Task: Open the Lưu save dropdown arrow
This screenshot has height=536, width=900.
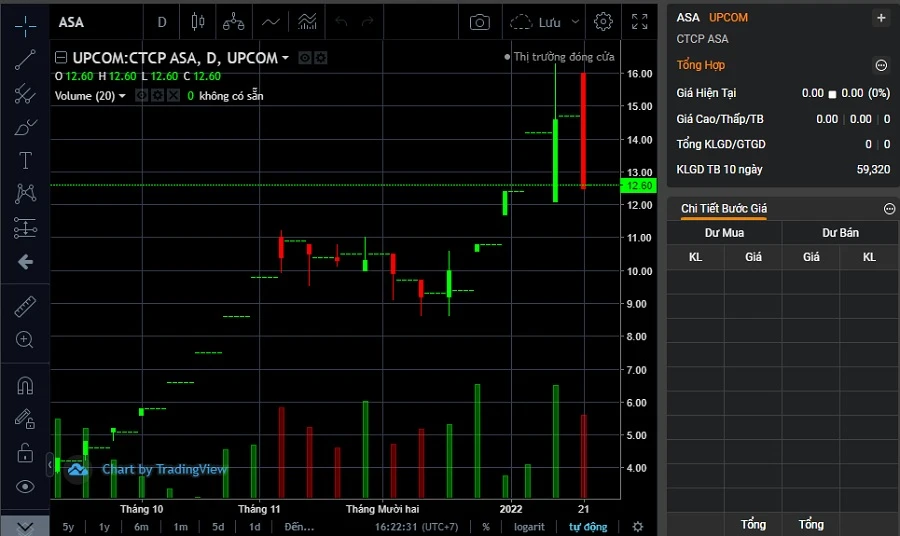Action: pos(575,22)
